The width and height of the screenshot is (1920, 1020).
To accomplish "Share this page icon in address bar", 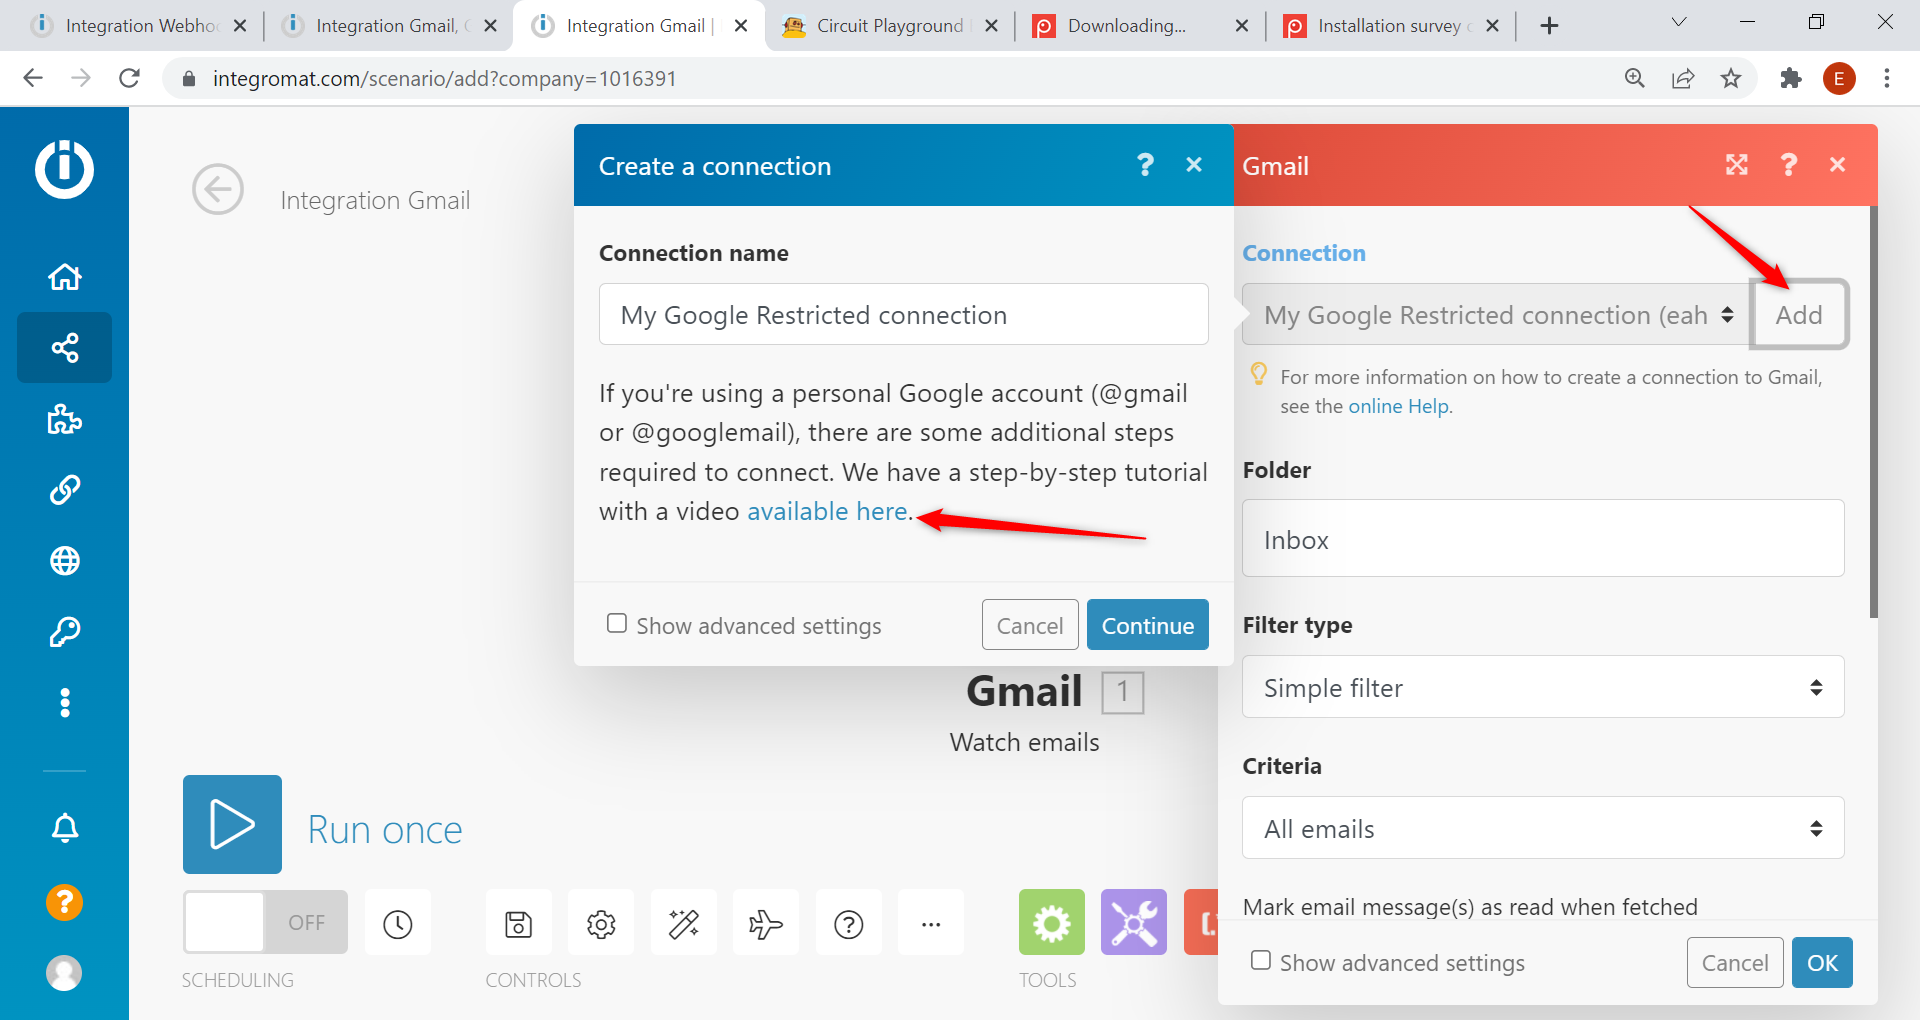I will (1683, 78).
